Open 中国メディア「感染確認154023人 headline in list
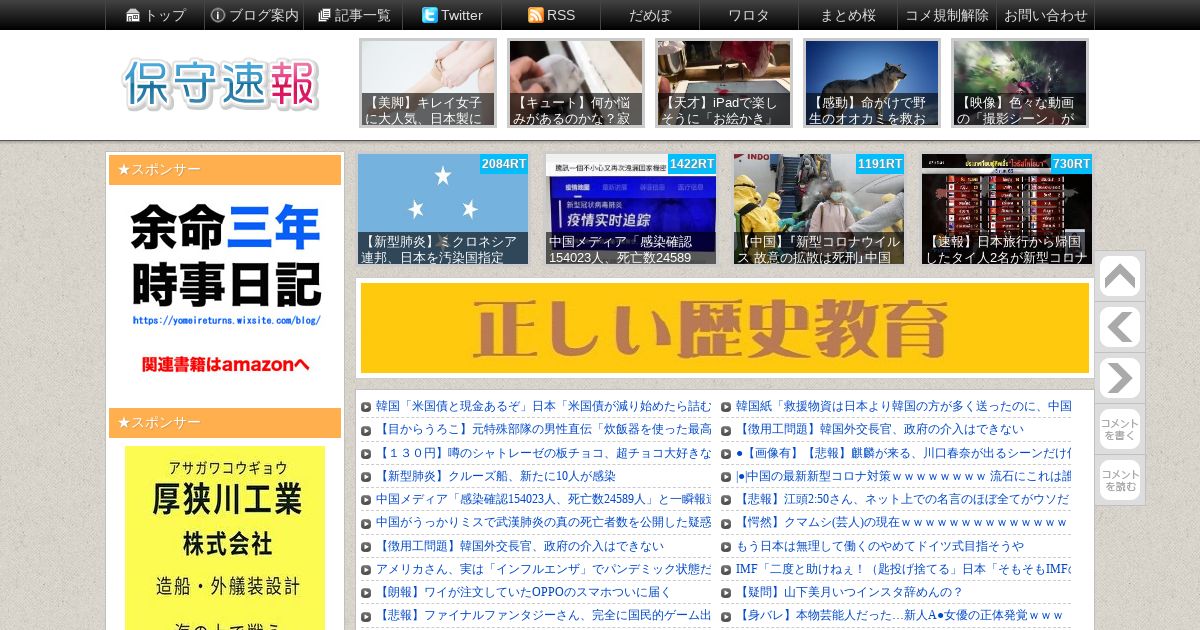This screenshot has height=630, width=1200. [x=543, y=499]
